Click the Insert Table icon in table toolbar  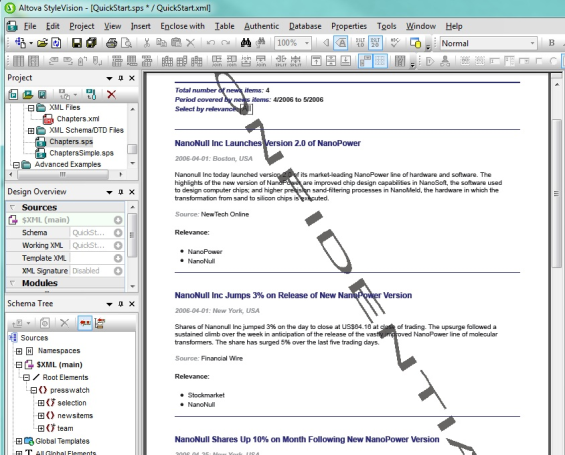coord(18,61)
